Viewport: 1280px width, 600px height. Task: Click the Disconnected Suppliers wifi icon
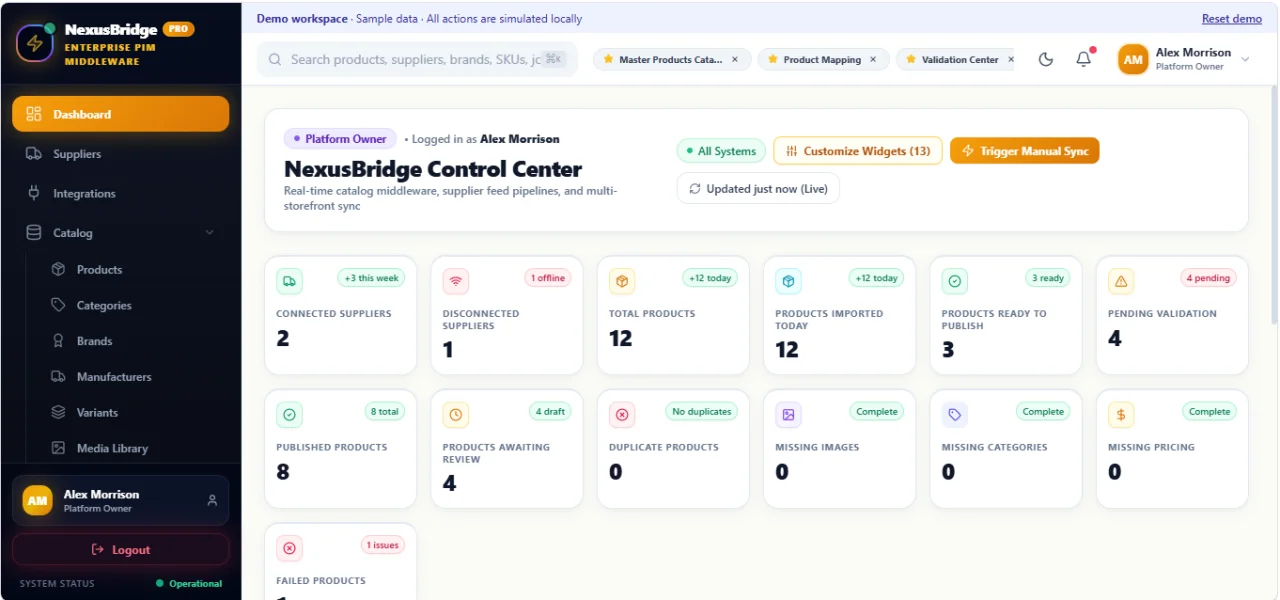(x=456, y=281)
